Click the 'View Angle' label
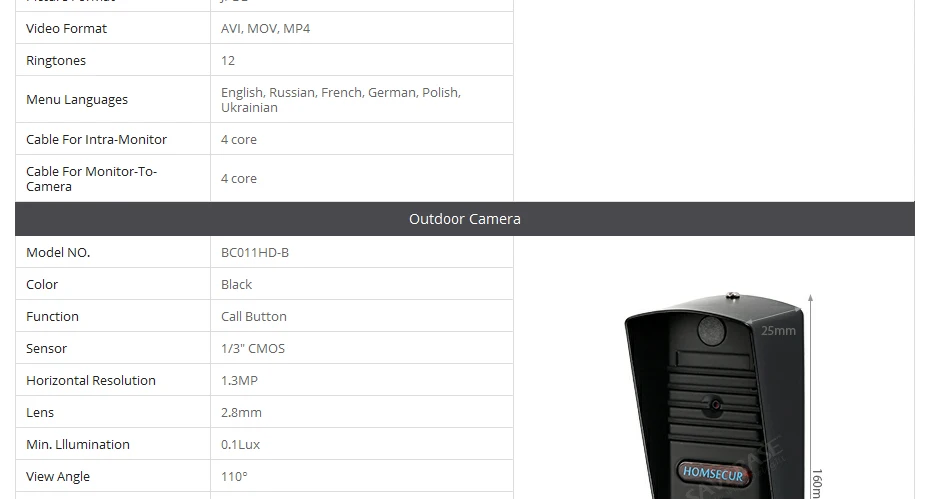This screenshot has width=930, height=499. pos(58,477)
